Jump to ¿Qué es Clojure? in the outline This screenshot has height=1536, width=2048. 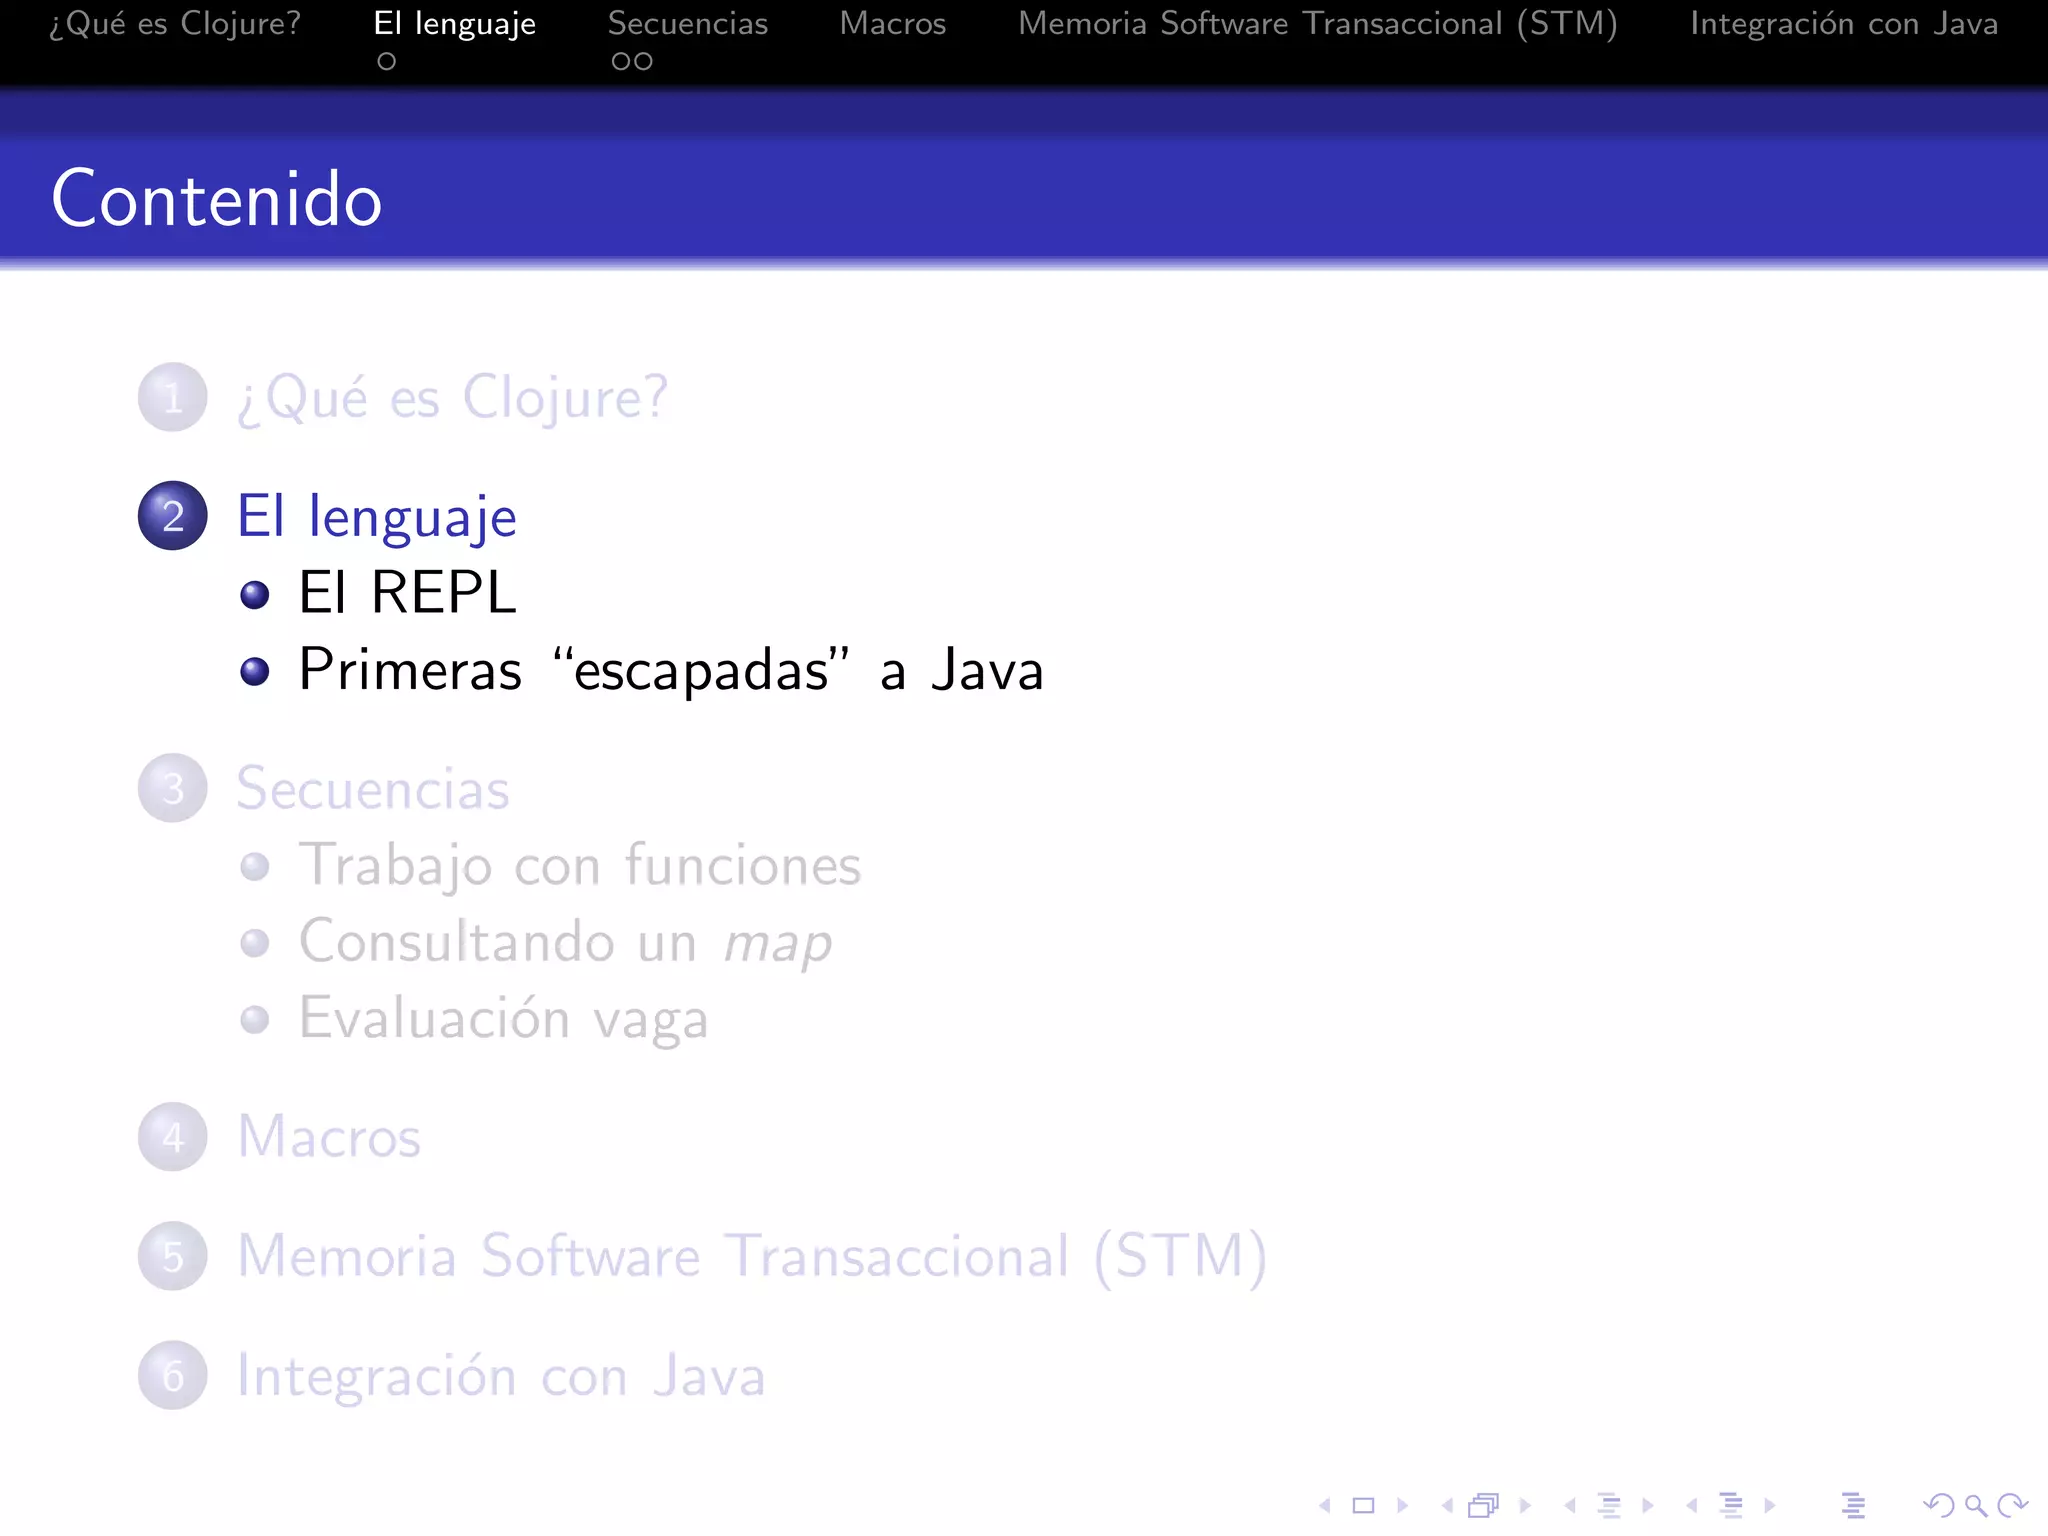pyautogui.click(x=452, y=398)
